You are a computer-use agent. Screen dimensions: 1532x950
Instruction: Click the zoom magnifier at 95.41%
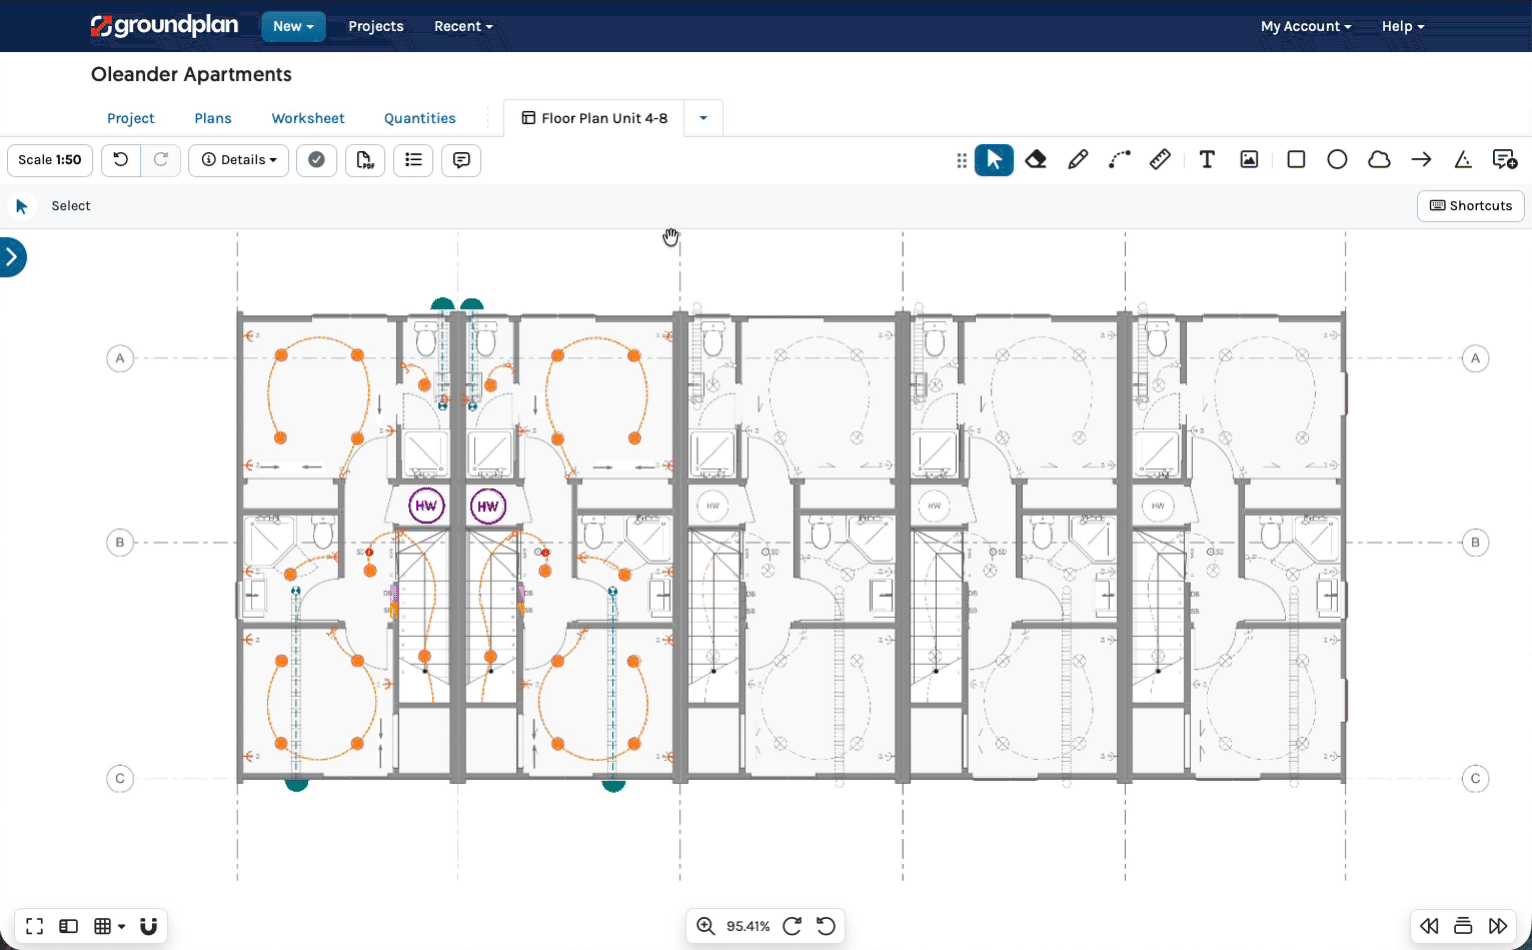click(x=706, y=926)
